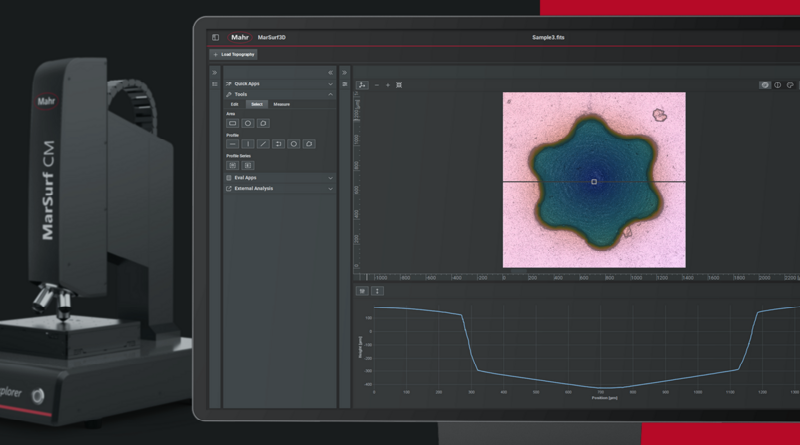Select the first Profile Series tool
This screenshot has height=445, width=800.
click(x=233, y=165)
